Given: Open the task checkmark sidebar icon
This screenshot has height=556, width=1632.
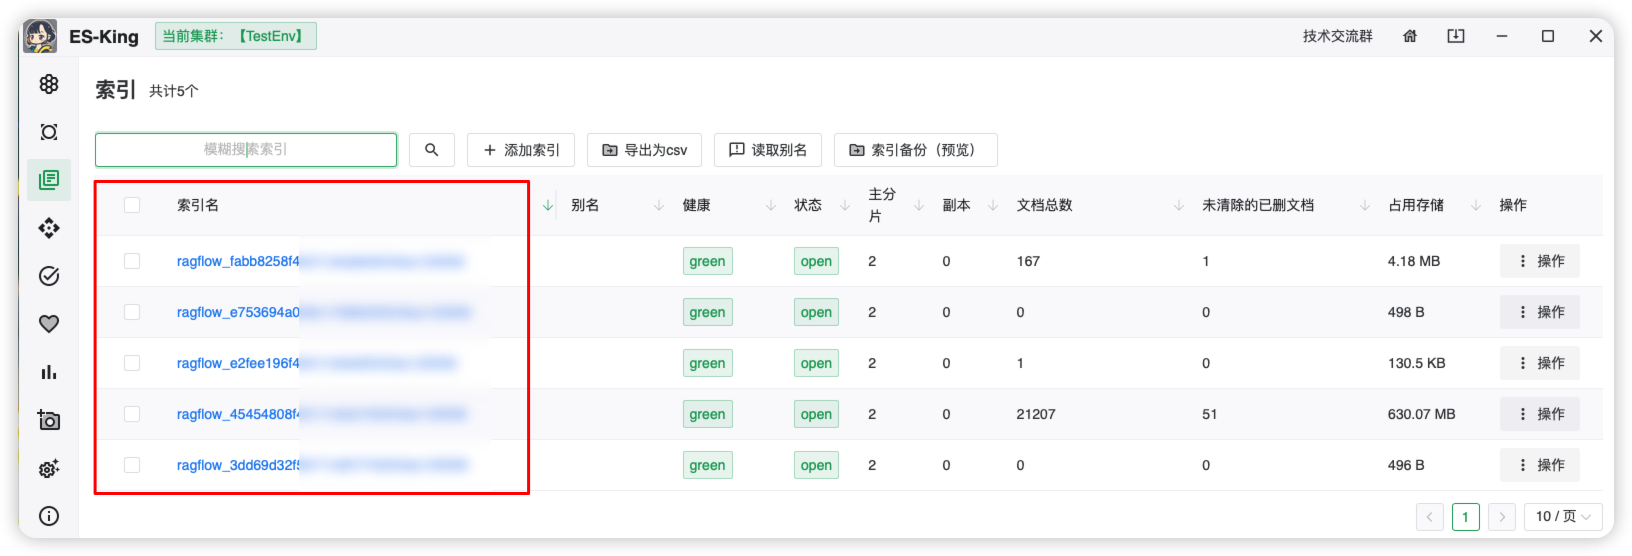Looking at the screenshot, I should (49, 276).
